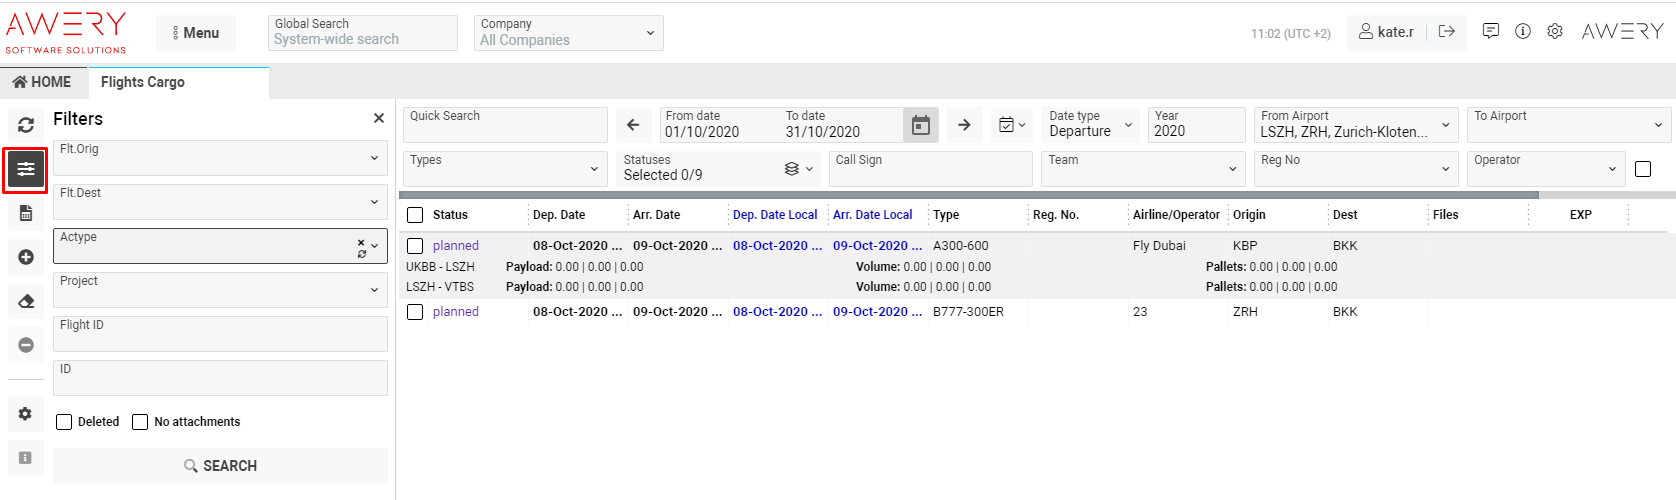Click the SEARCH button
The width and height of the screenshot is (1676, 500).
click(x=220, y=466)
